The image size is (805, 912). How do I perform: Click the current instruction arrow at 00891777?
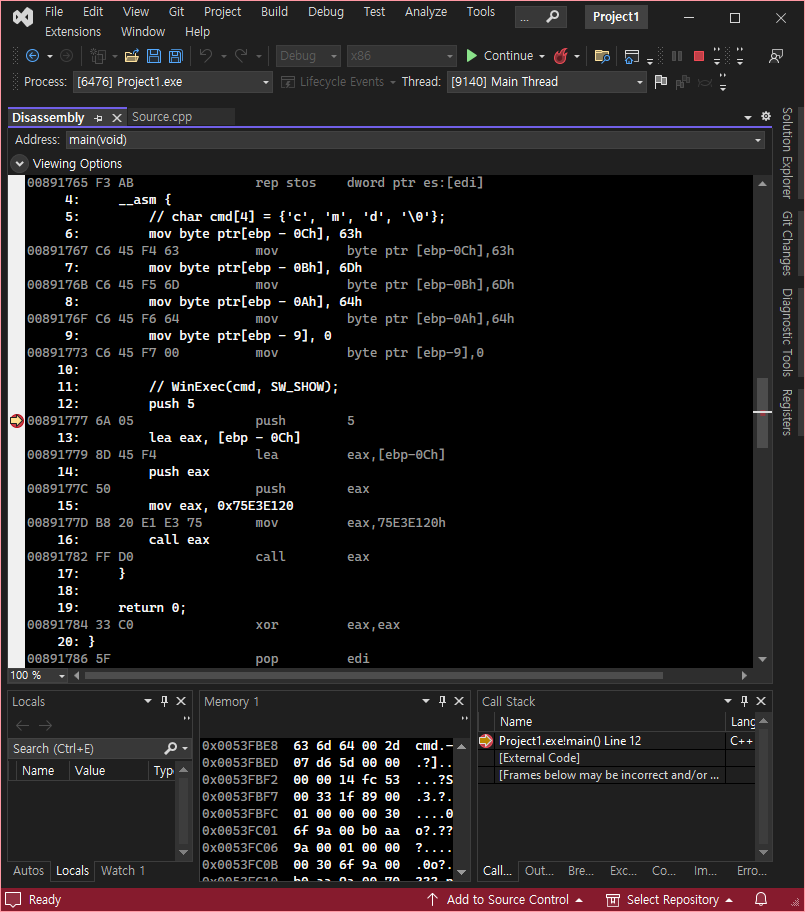(x=16, y=421)
